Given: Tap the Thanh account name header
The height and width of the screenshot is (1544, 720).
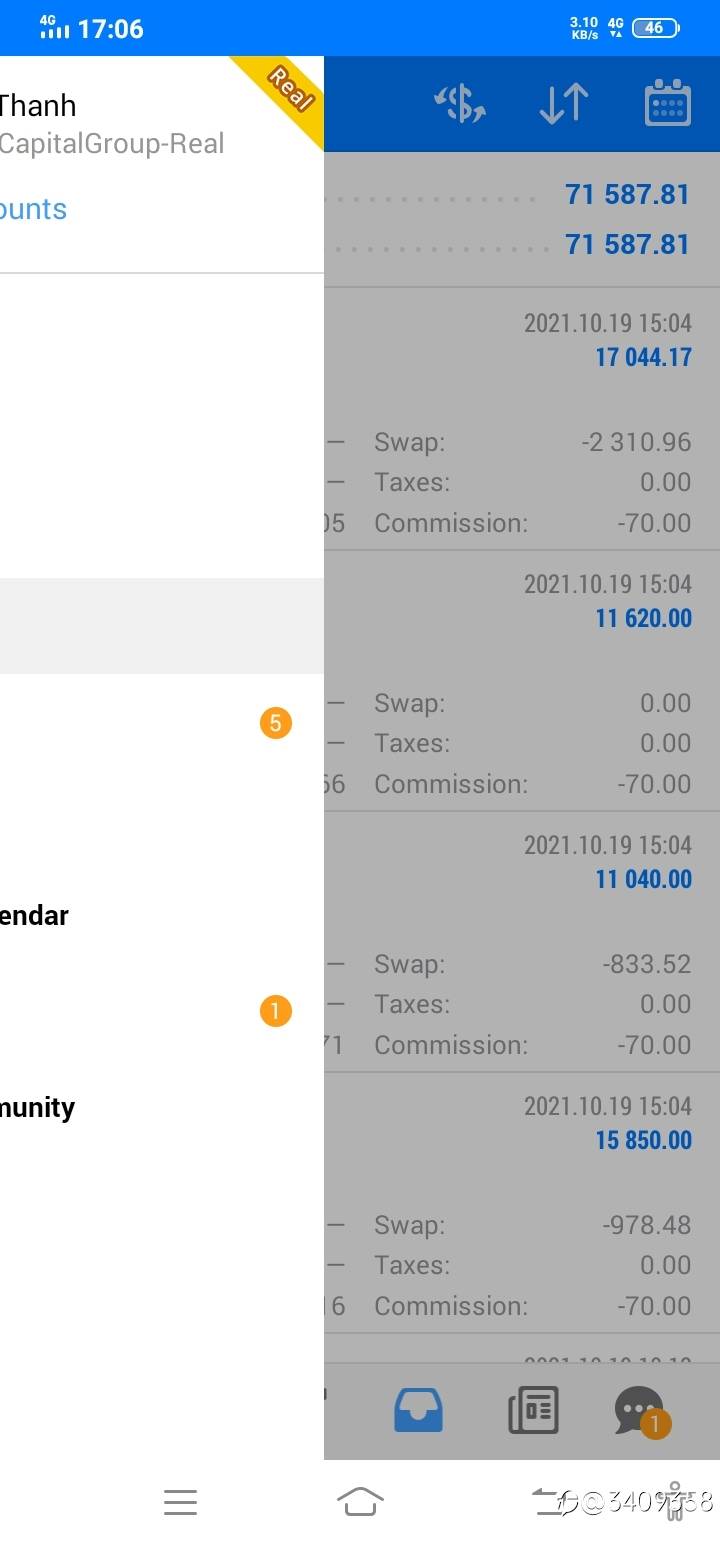Looking at the screenshot, I should [38, 106].
